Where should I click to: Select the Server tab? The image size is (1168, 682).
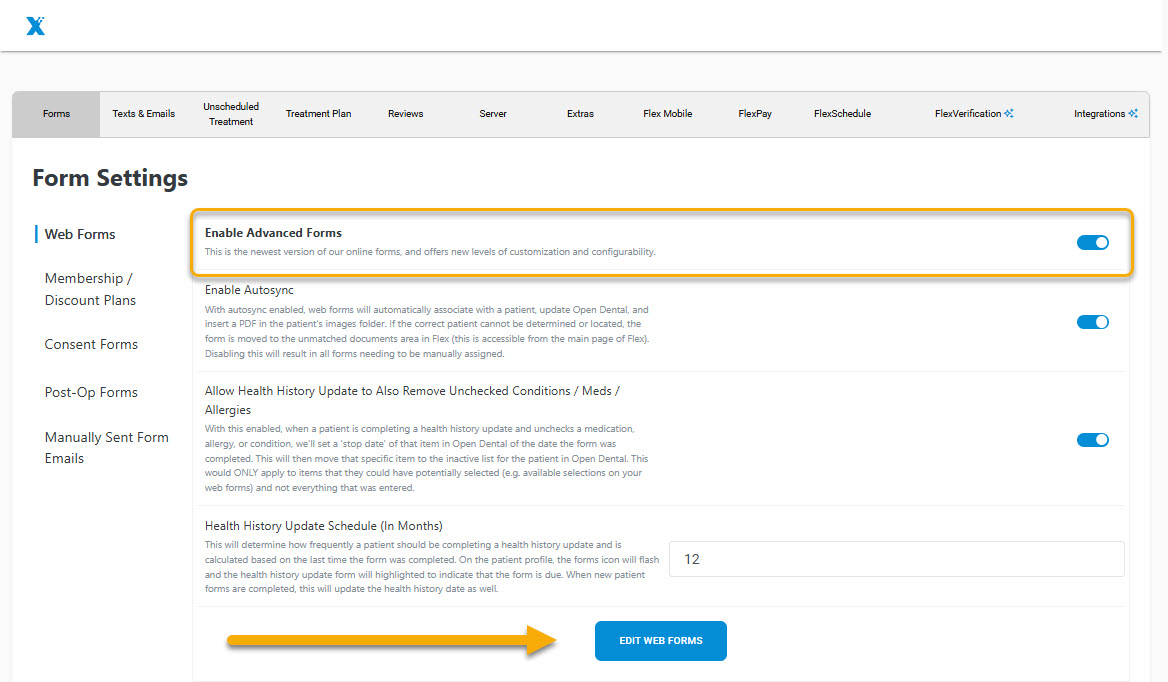click(x=493, y=114)
